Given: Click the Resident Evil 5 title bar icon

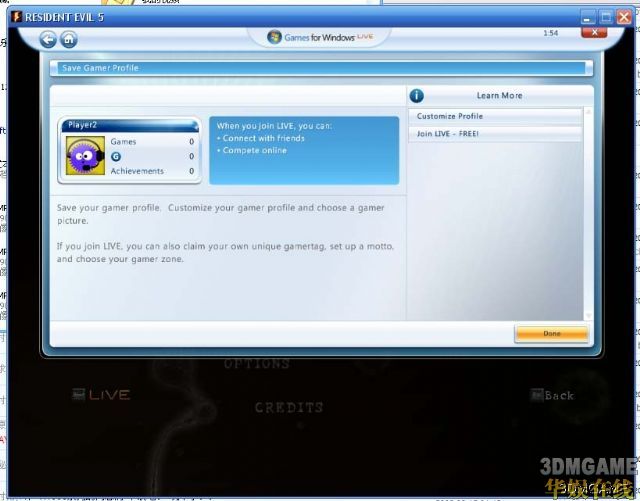Looking at the screenshot, I should pos(16,17).
